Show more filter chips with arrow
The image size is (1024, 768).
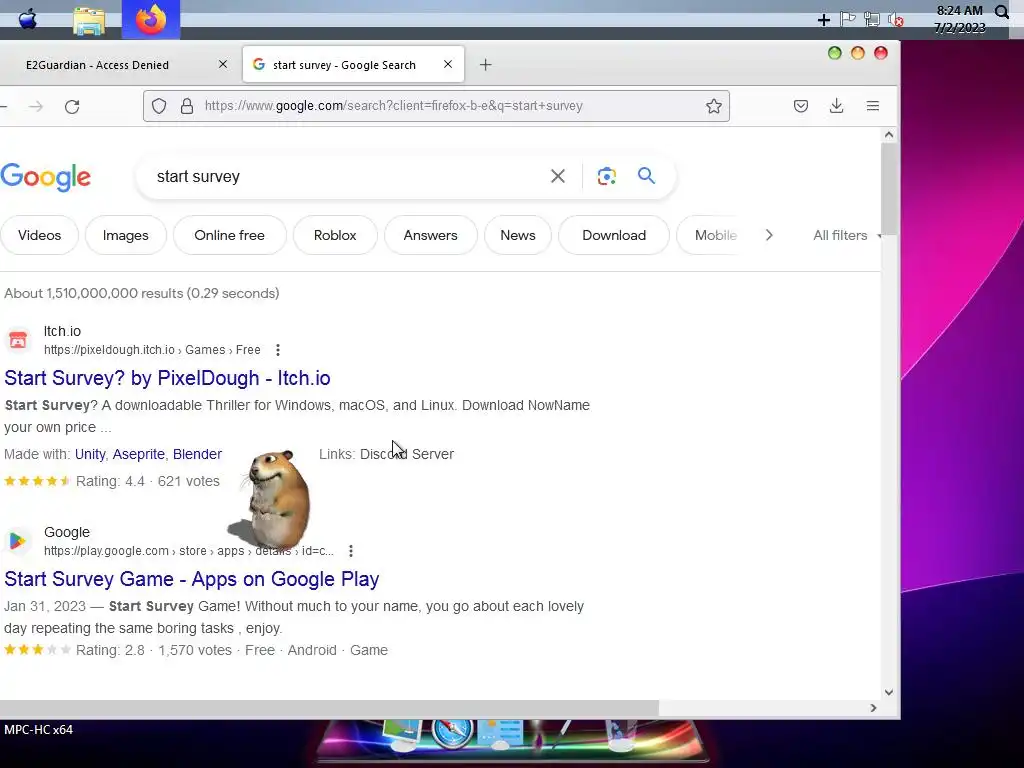pyautogui.click(x=769, y=235)
